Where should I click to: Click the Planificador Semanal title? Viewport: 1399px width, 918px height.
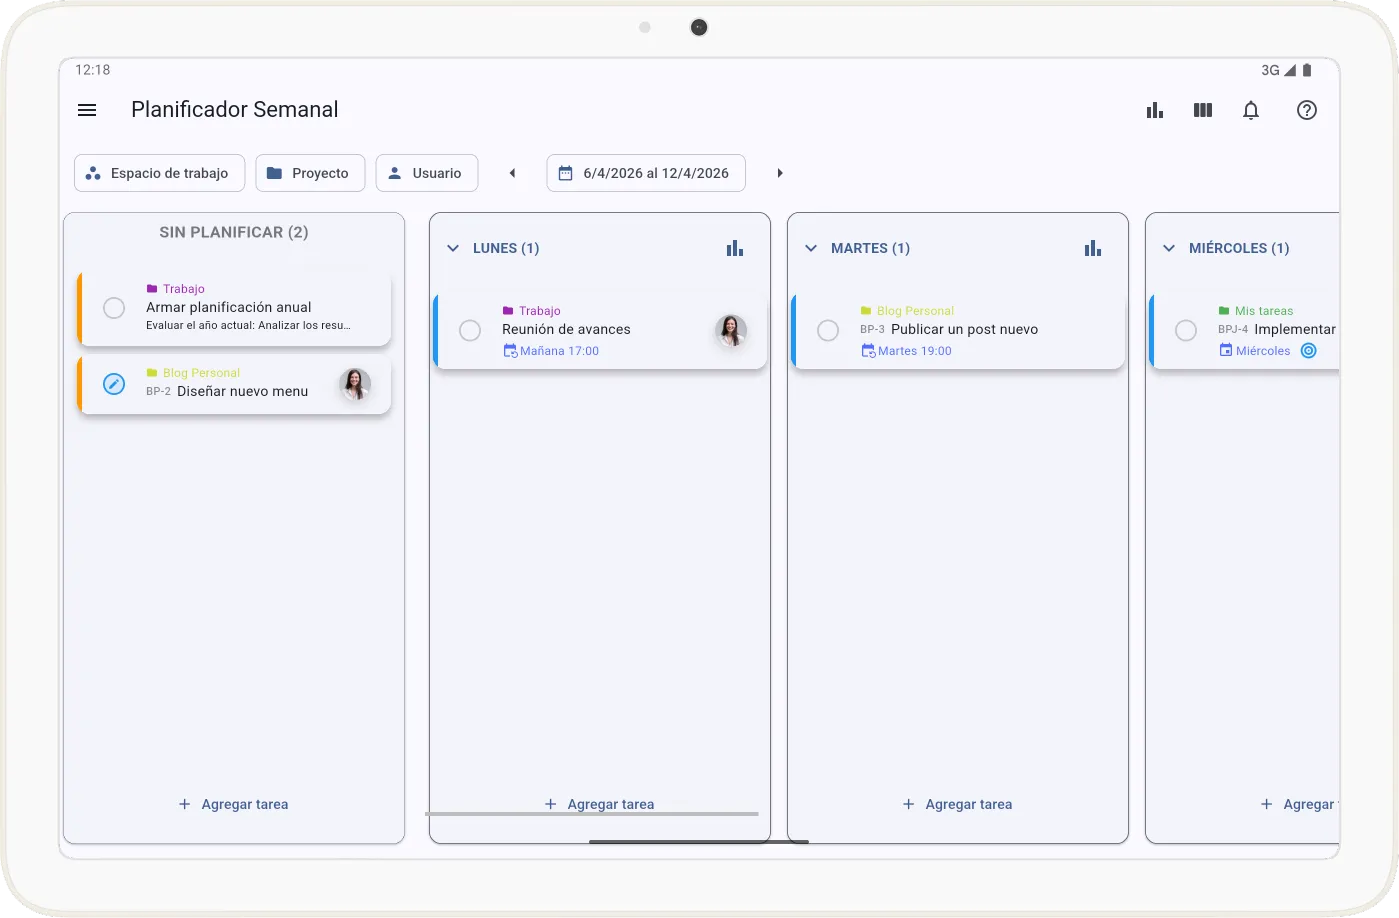pos(235,110)
